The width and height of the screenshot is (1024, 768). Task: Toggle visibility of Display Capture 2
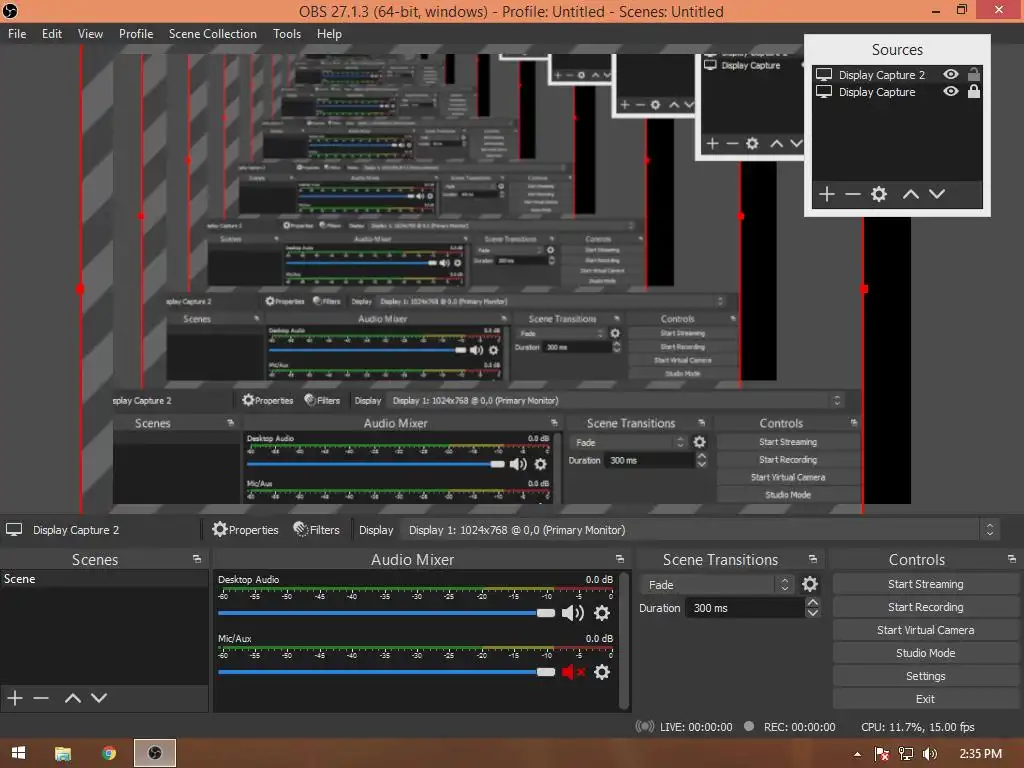coord(951,74)
